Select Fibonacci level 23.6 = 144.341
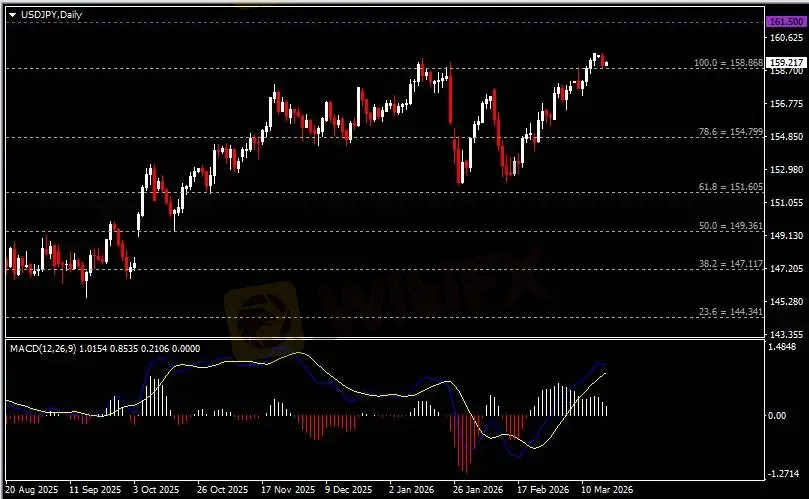The width and height of the screenshot is (809, 499). [731, 312]
